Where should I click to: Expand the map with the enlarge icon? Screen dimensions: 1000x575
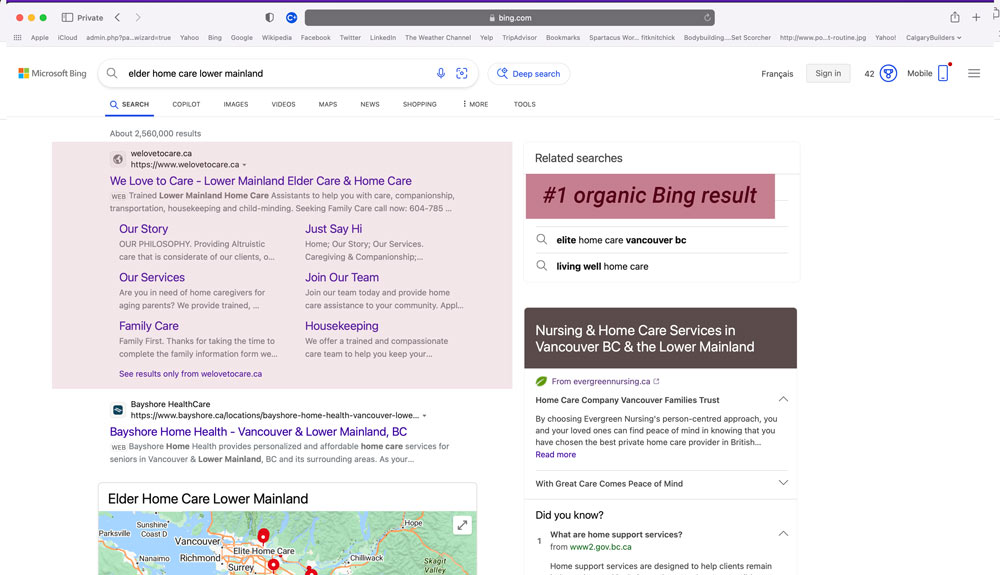[x=462, y=525]
